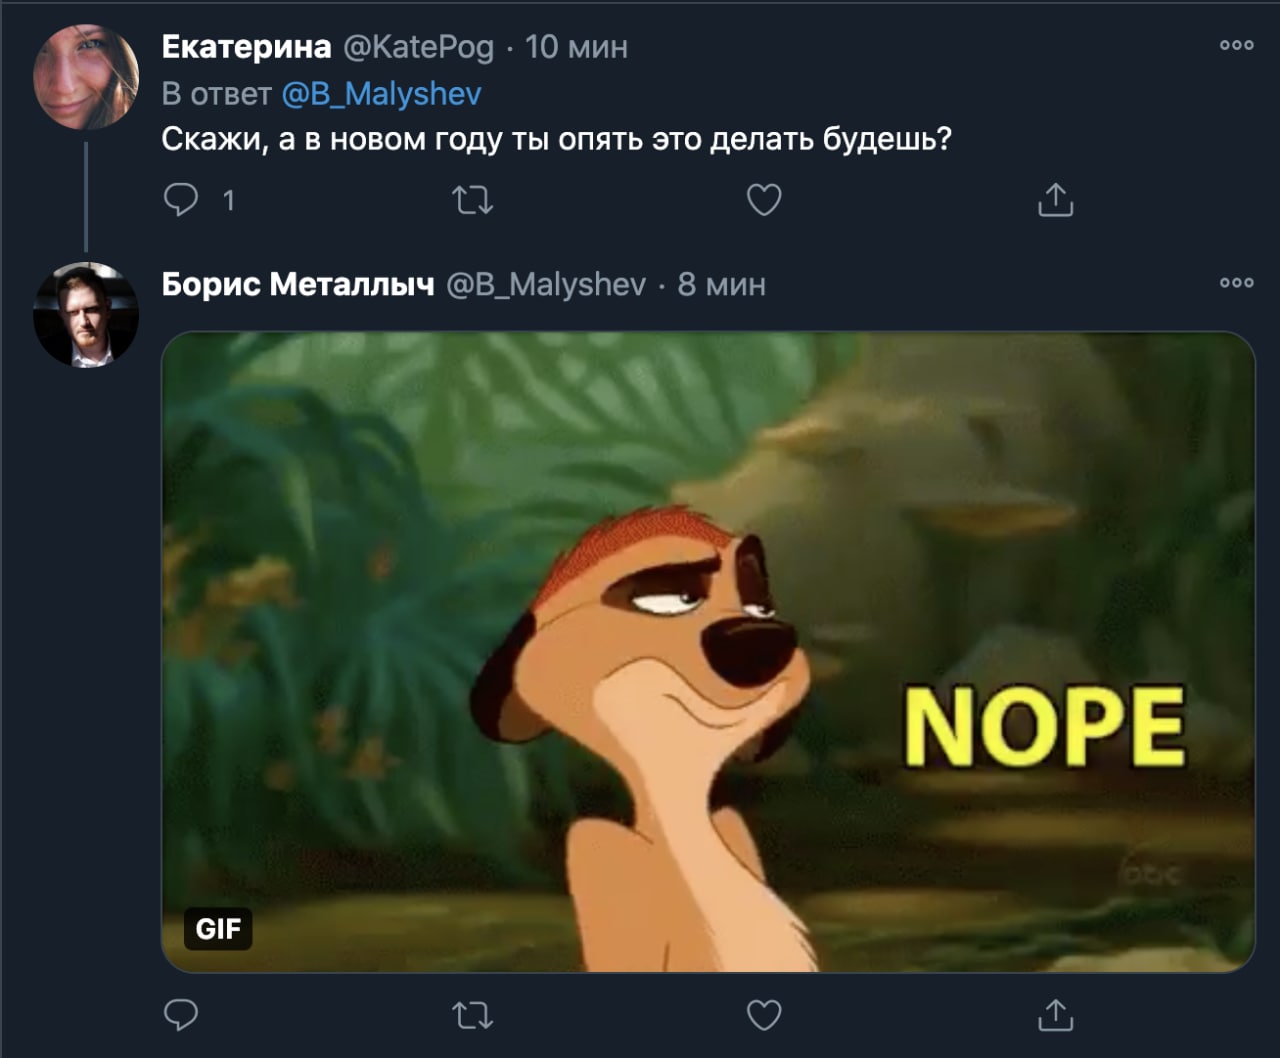Click the @KatePog handle

(x=419, y=46)
